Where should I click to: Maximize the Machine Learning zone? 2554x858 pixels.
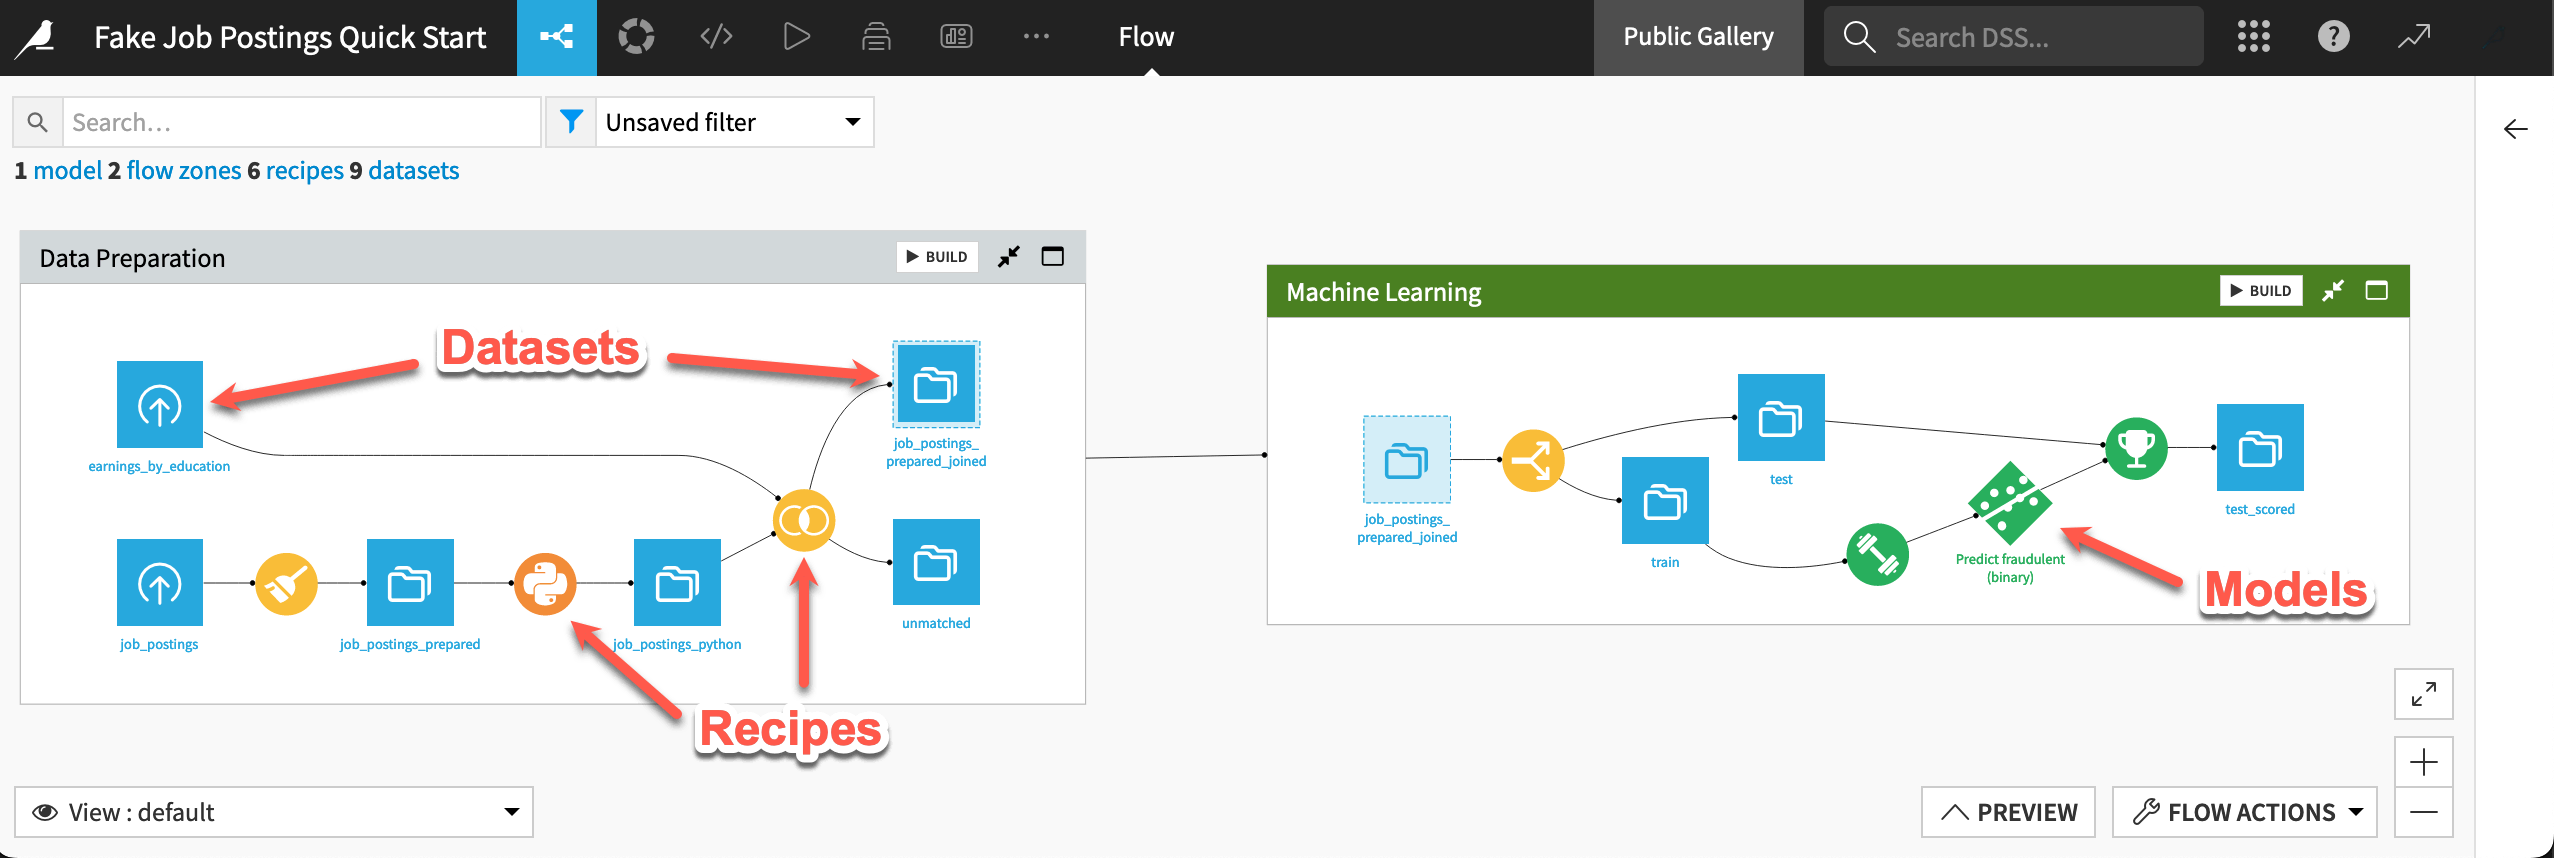click(x=2377, y=291)
